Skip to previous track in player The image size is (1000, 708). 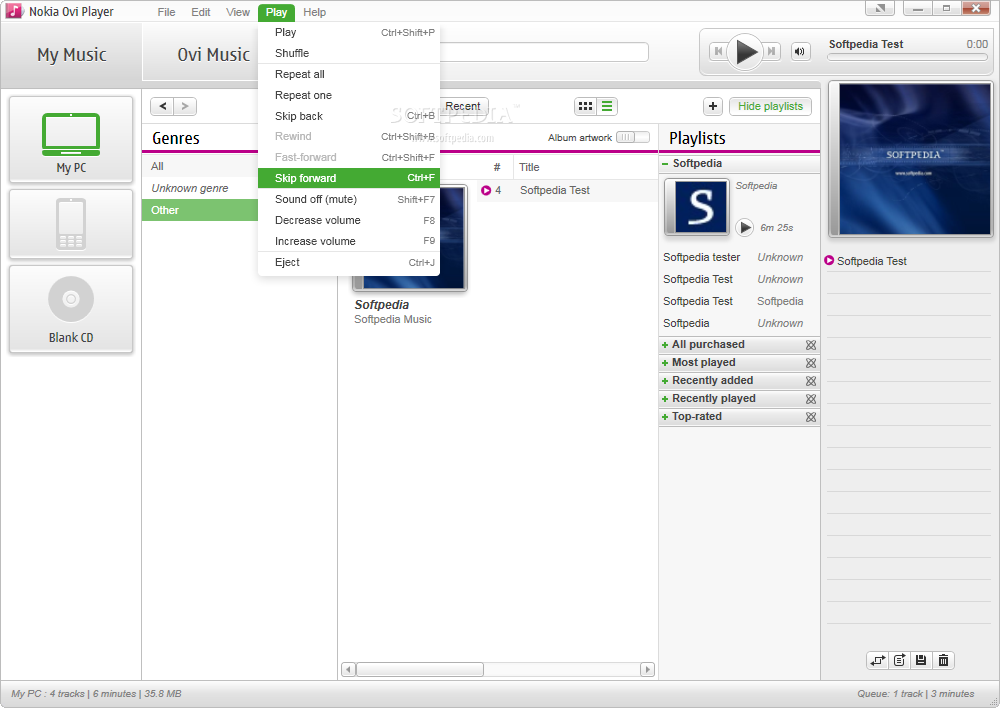718,52
